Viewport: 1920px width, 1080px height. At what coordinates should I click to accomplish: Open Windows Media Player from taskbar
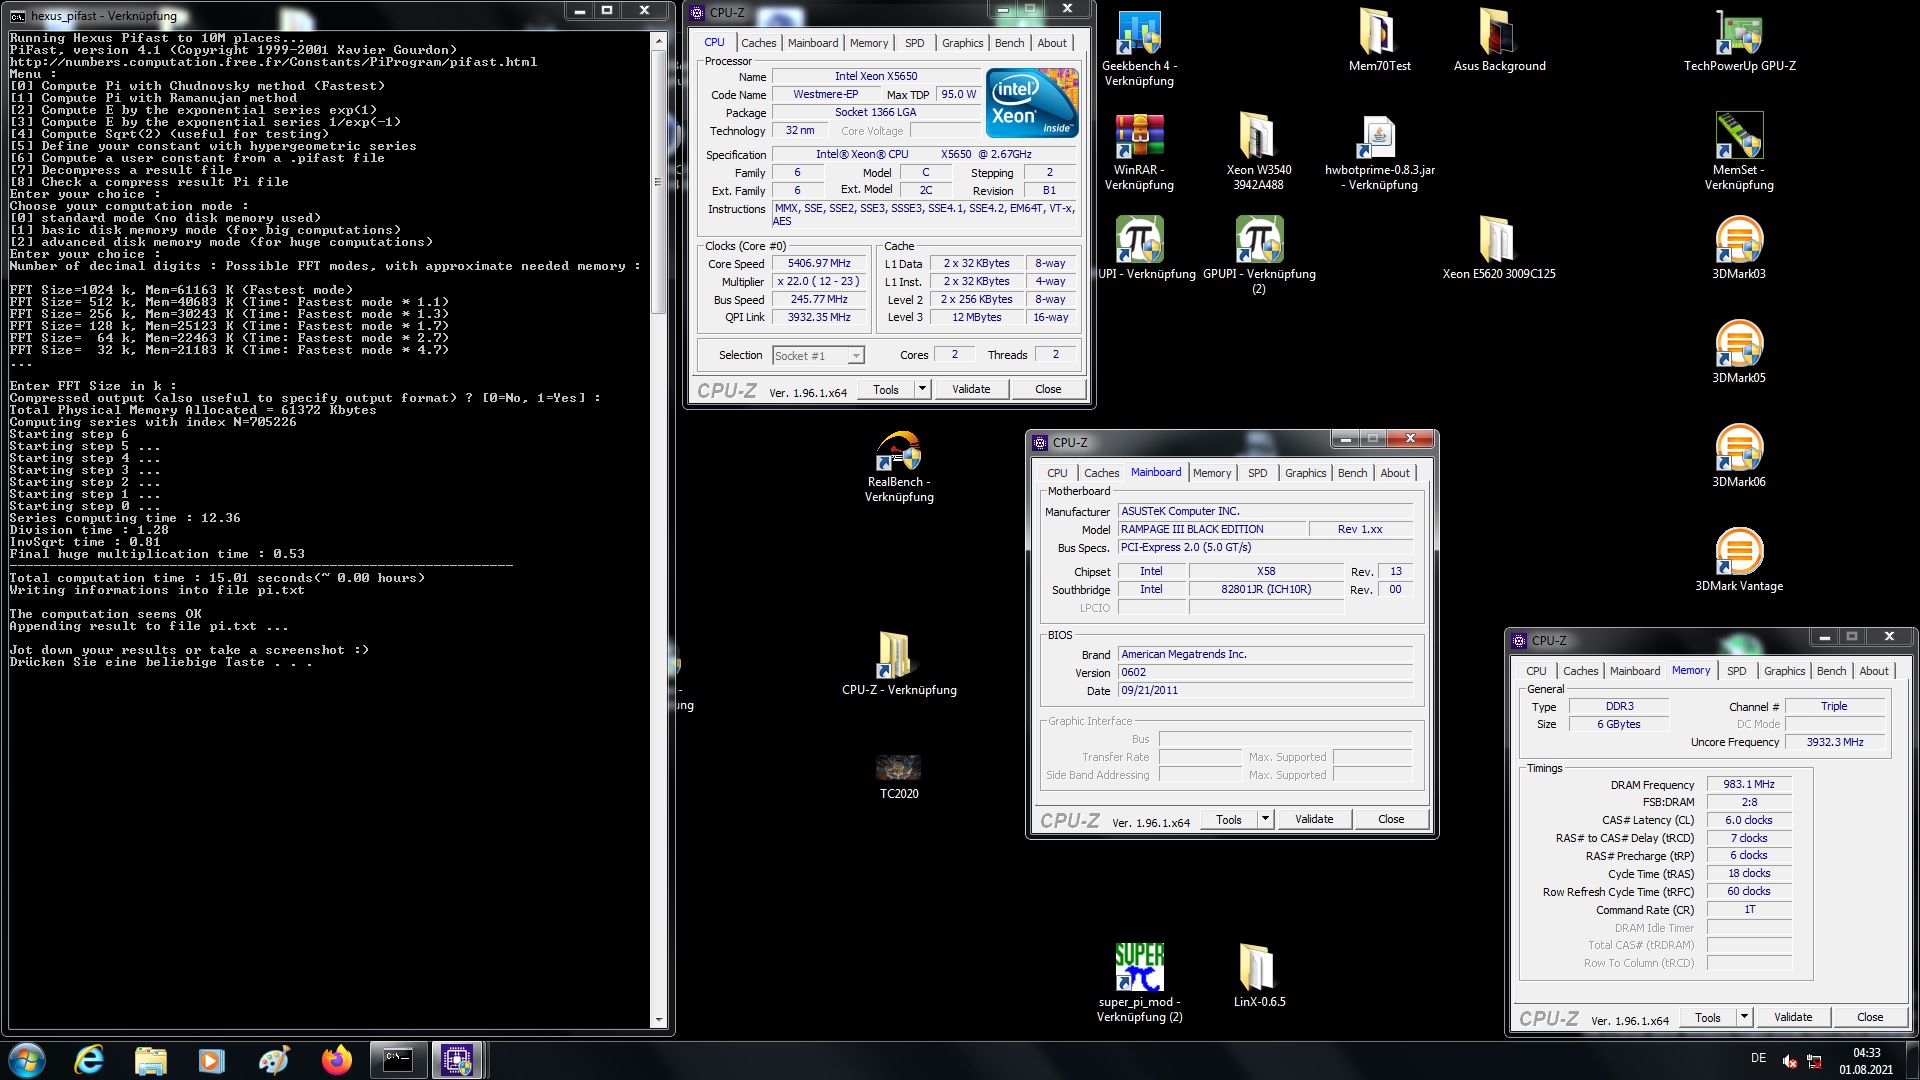pos(212,1059)
